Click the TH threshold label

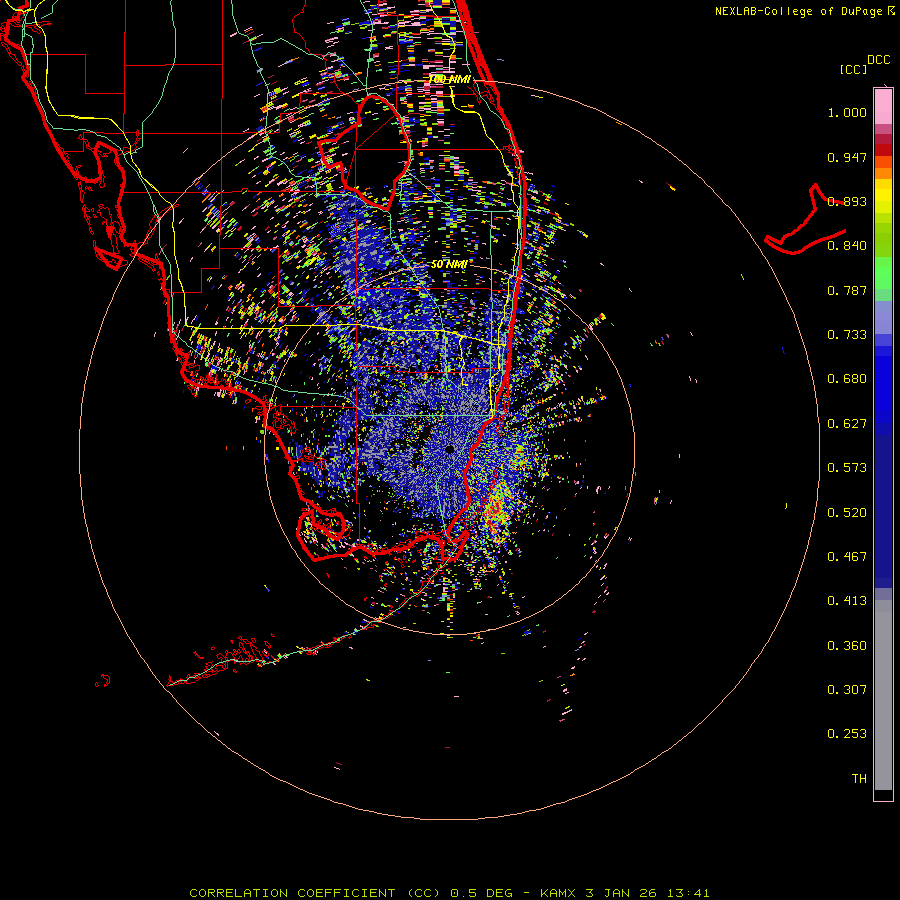[x=859, y=779]
